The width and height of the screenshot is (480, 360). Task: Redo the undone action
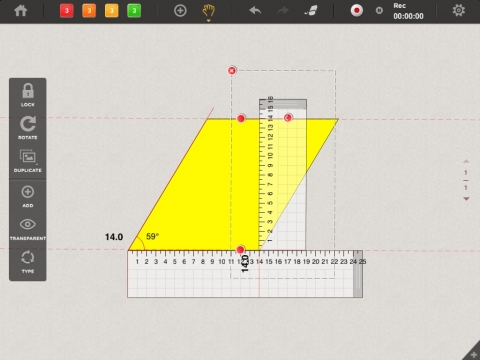[283, 11]
